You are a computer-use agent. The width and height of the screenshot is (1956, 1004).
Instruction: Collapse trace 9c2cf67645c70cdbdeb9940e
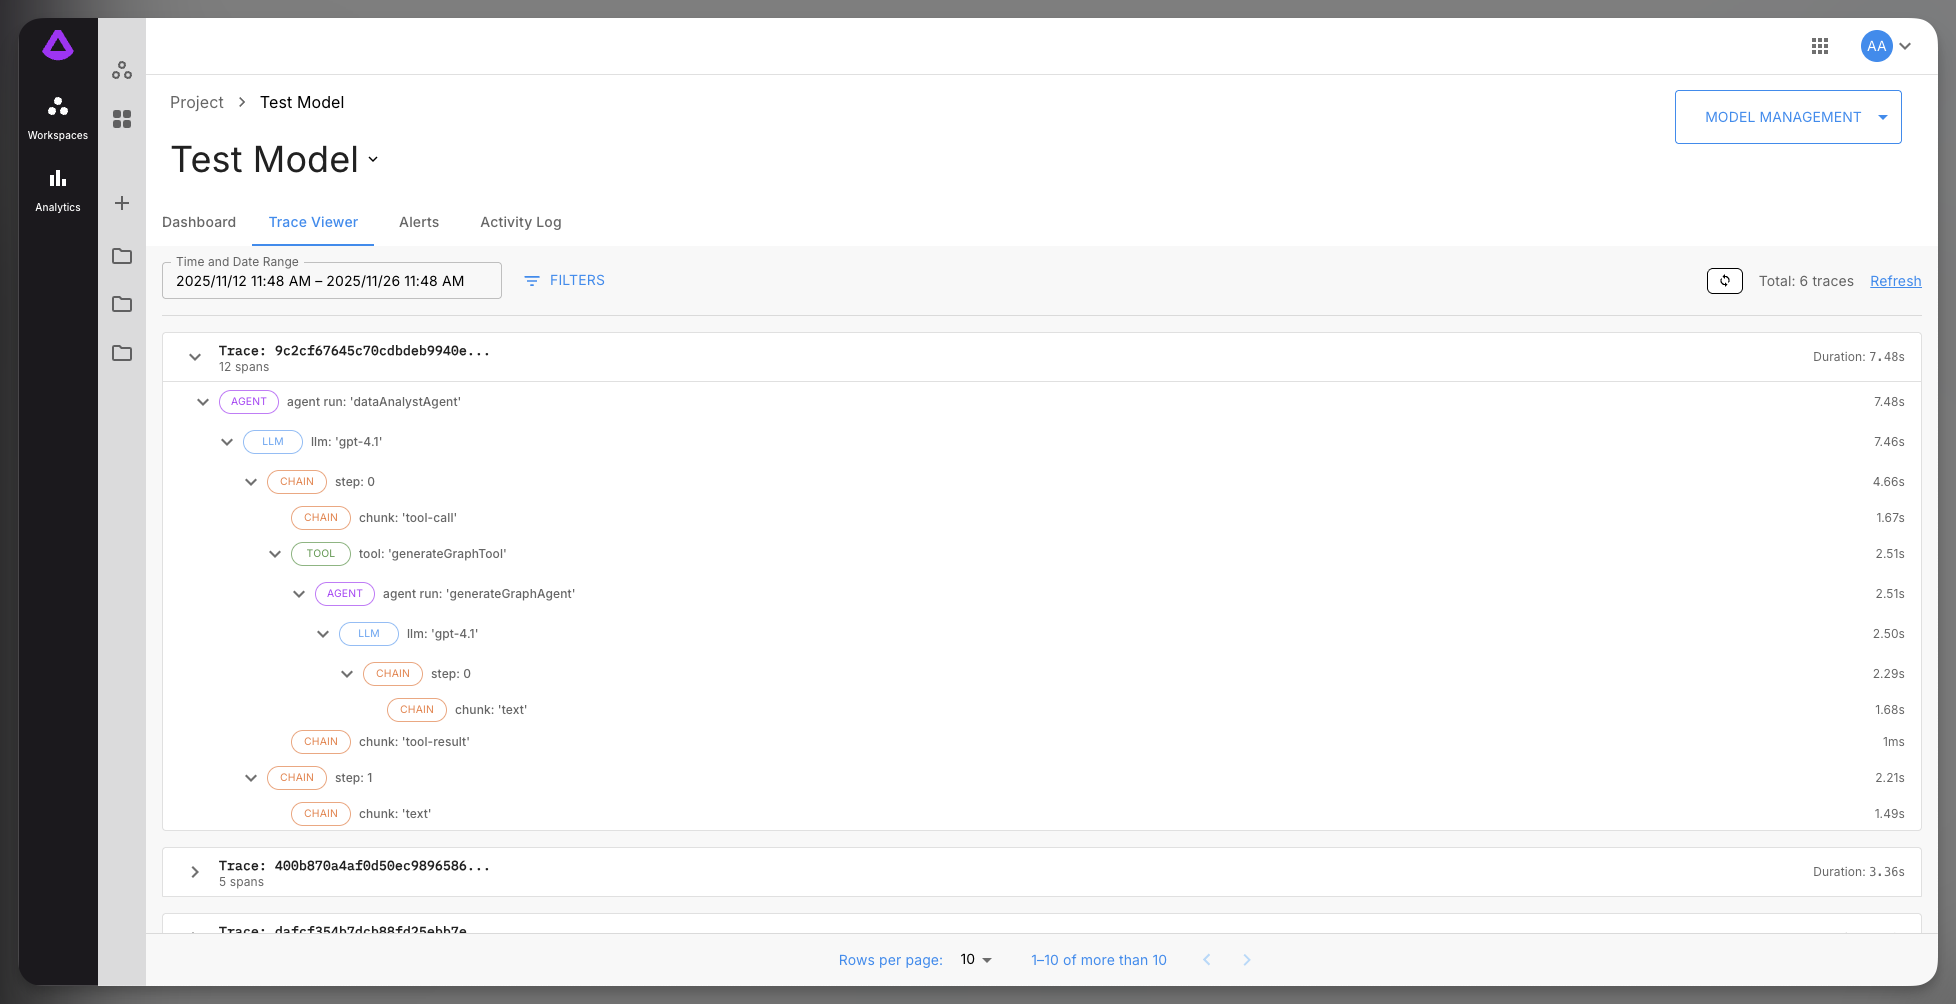(195, 357)
